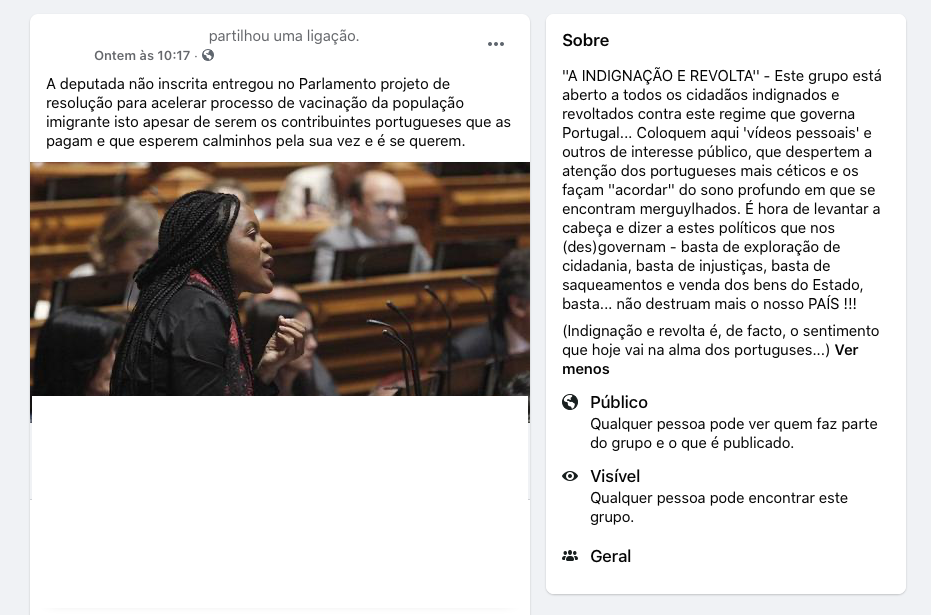
Task: Collapse description with Ver menos
Action: [x=710, y=359]
